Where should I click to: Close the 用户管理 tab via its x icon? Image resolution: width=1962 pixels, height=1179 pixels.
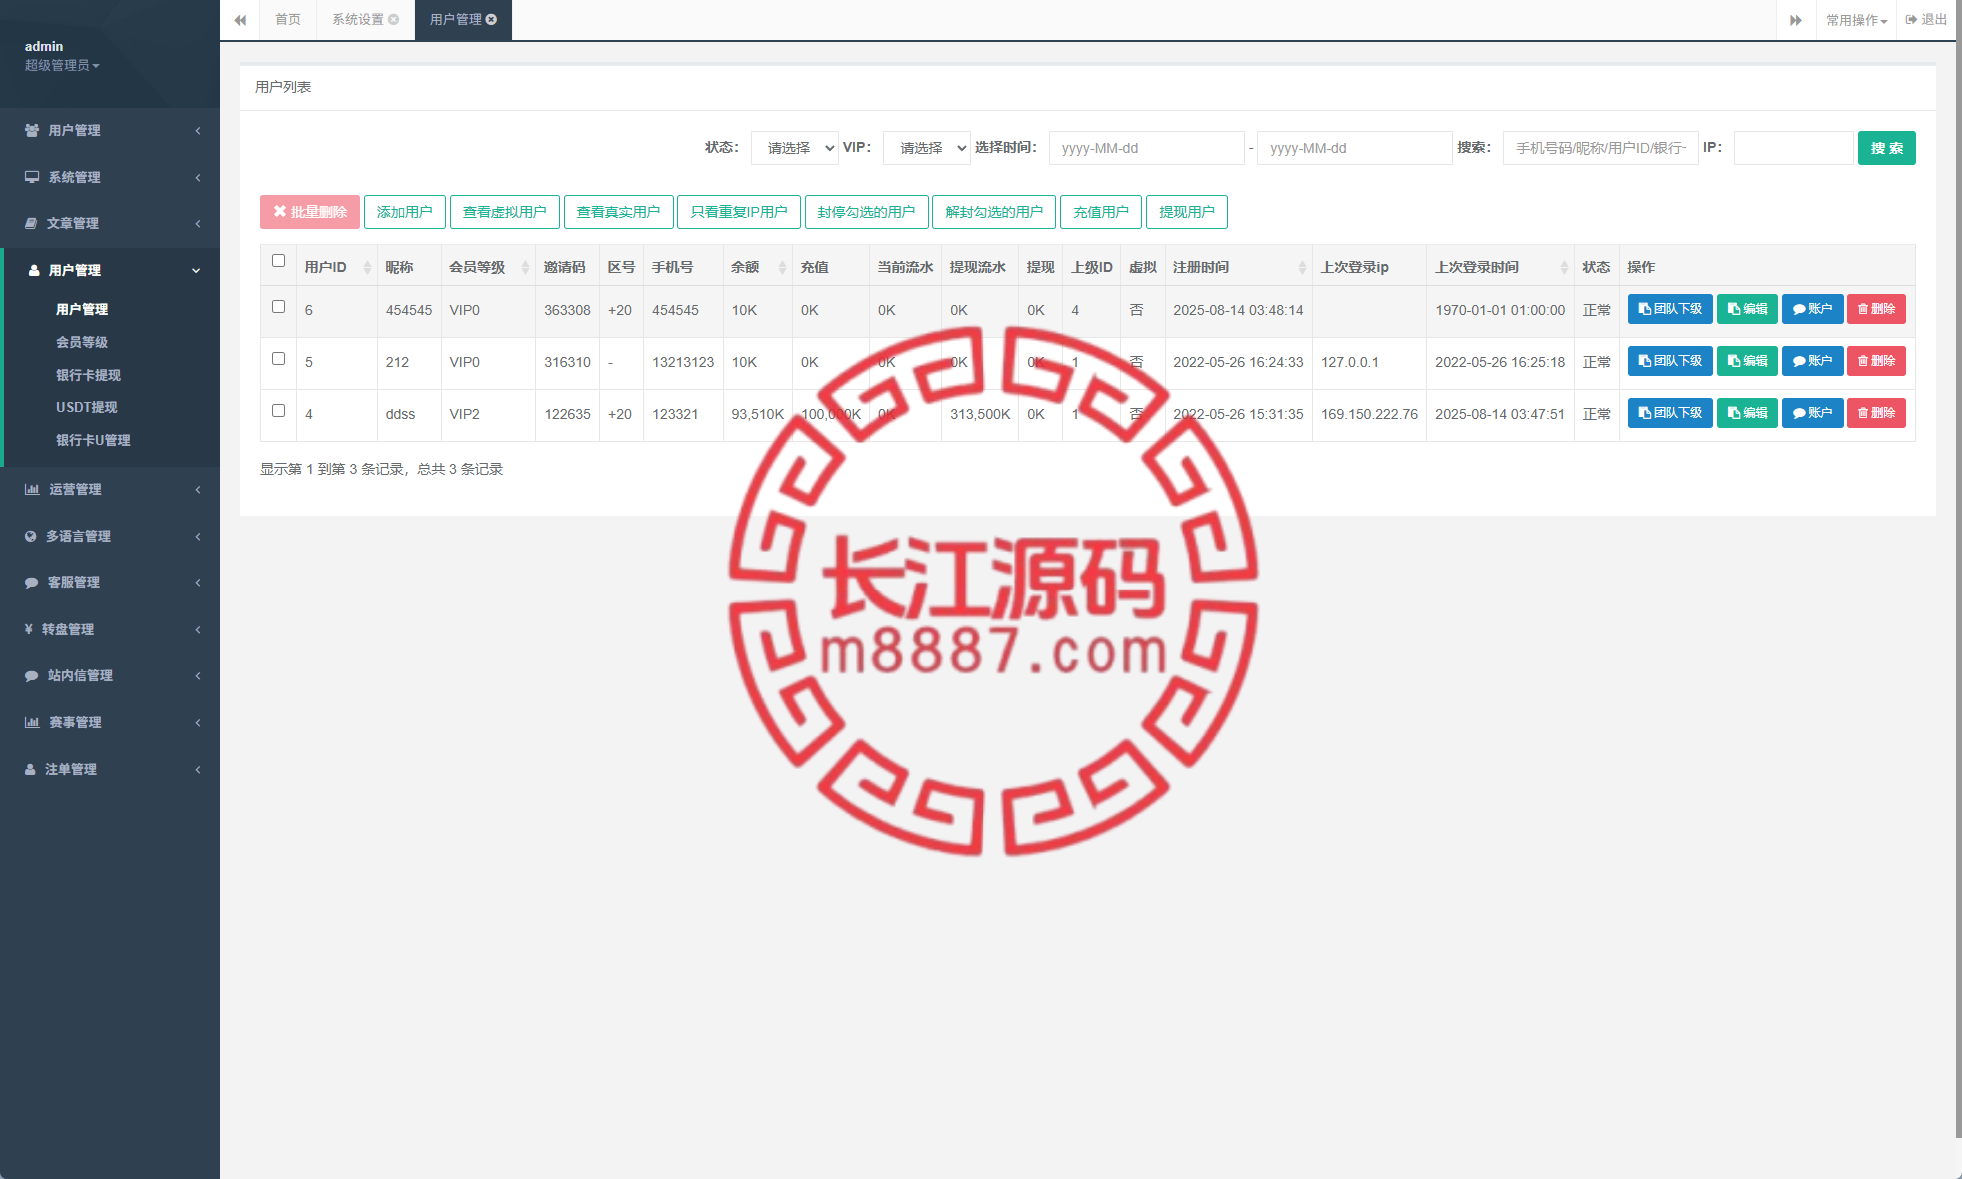tap(492, 20)
